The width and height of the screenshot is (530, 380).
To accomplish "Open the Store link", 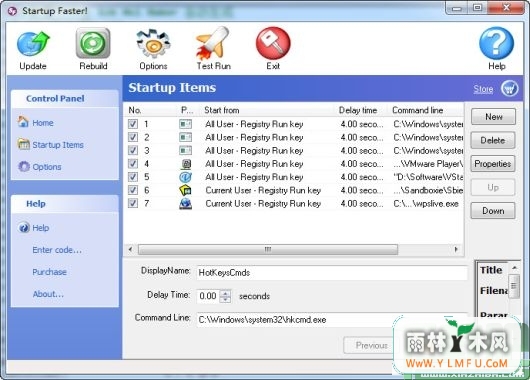I will [x=483, y=89].
